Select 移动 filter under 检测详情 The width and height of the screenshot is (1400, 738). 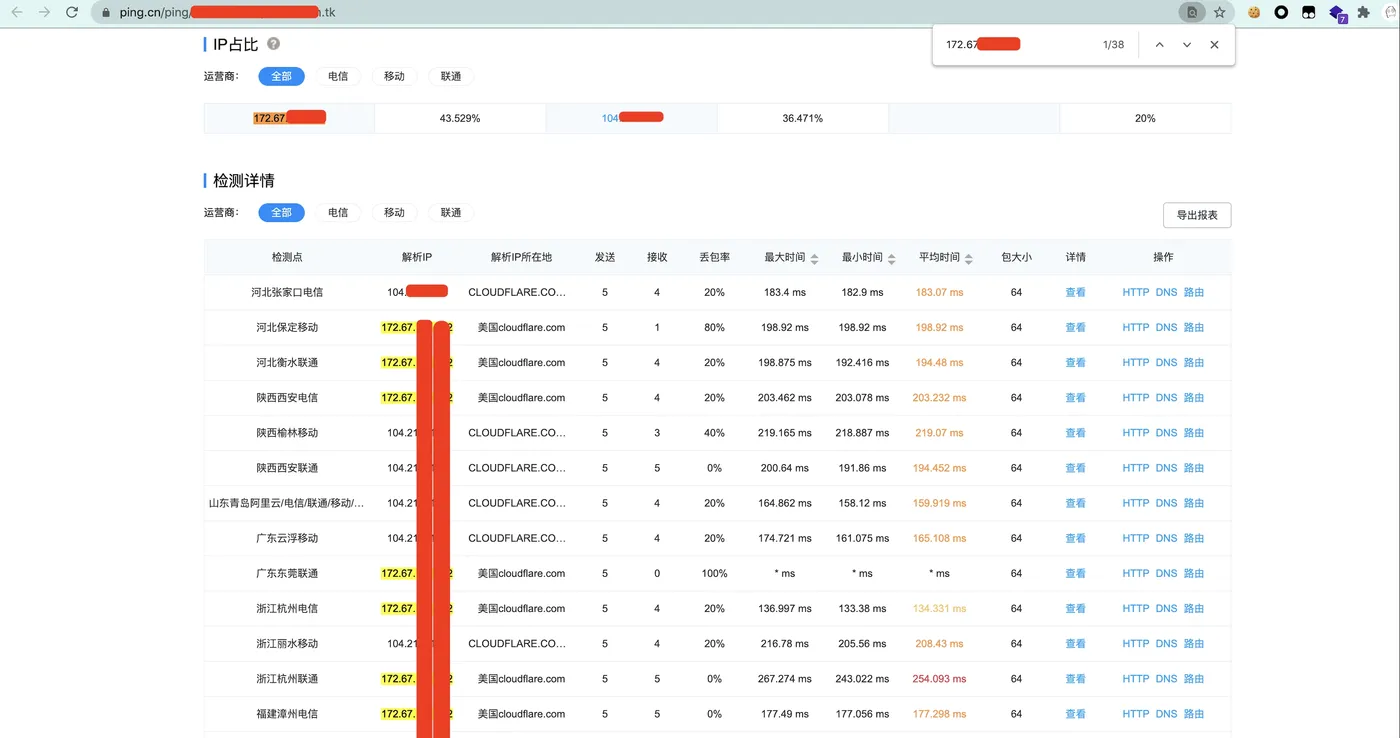pyautogui.click(x=394, y=212)
